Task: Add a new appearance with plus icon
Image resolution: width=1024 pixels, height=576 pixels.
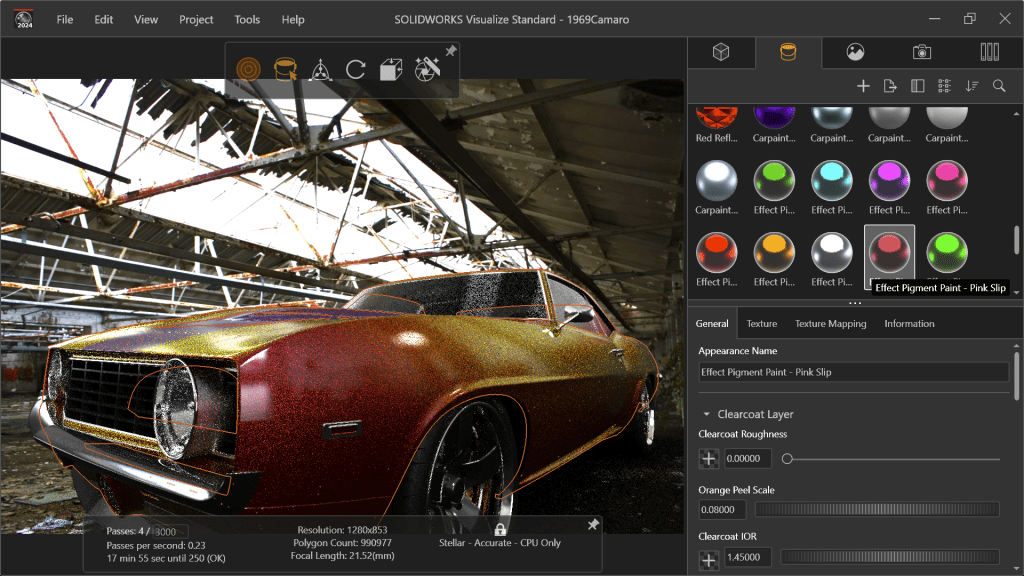Action: (x=863, y=86)
